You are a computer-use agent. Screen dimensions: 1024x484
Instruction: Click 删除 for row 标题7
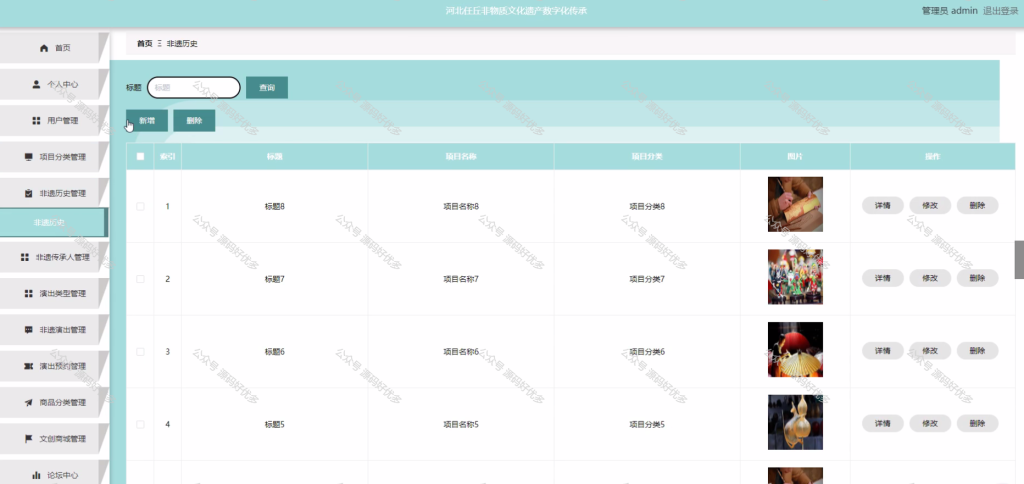click(x=978, y=278)
